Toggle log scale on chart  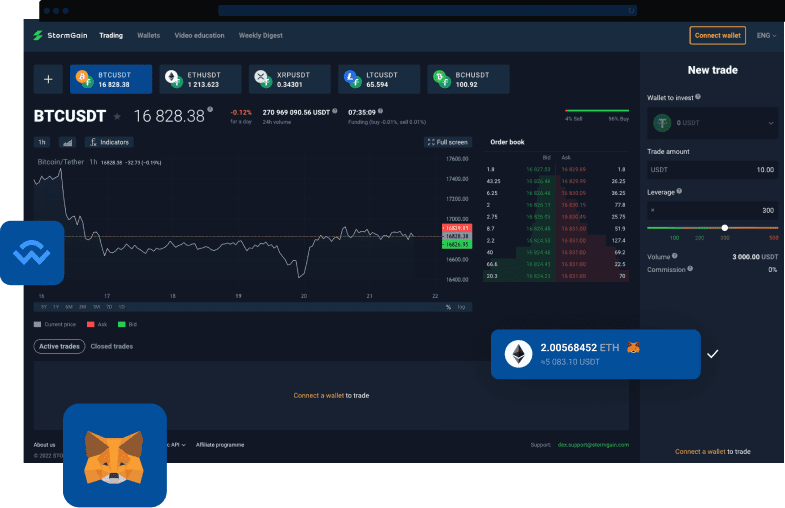point(461,307)
